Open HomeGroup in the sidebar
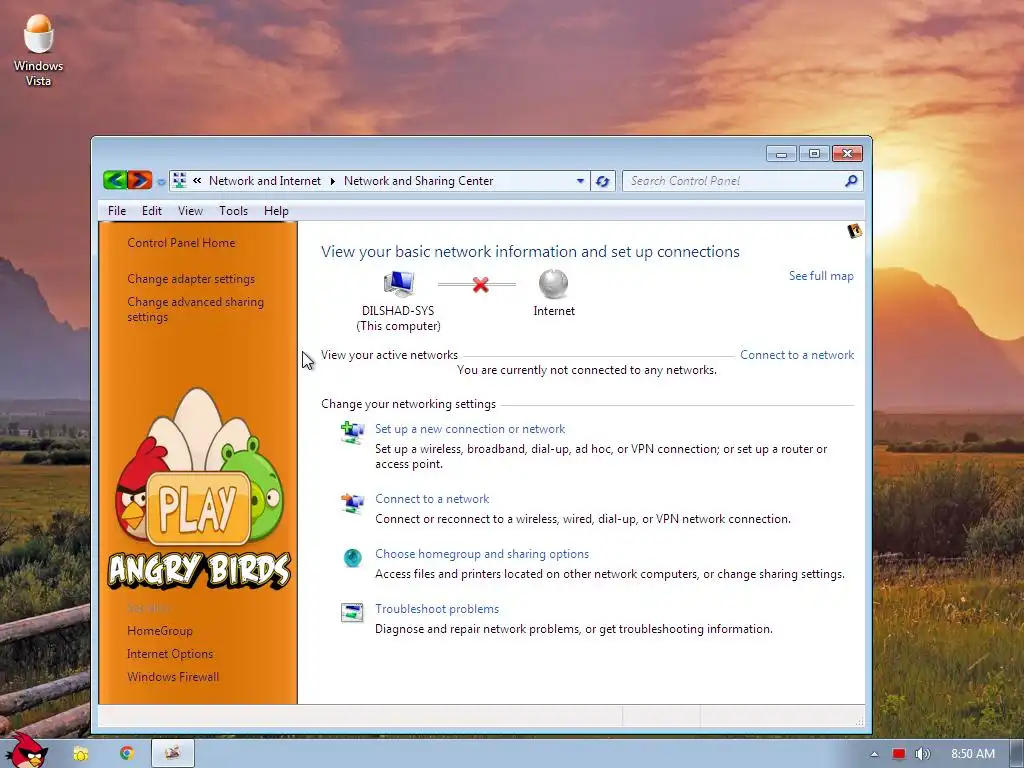The height and width of the screenshot is (768, 1024). (x=160, y=631)
